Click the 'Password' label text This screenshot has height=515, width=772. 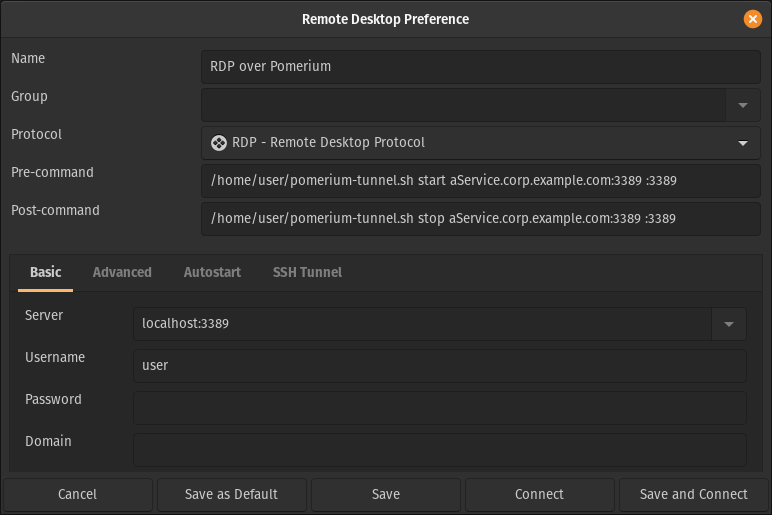click(53, 399)
